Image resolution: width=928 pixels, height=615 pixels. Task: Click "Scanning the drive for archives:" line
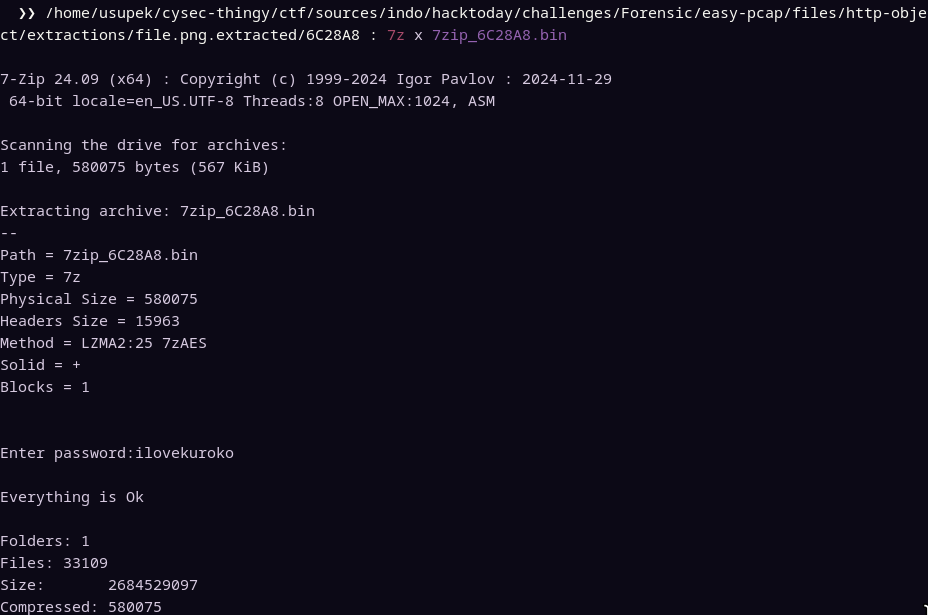(143, 145)
